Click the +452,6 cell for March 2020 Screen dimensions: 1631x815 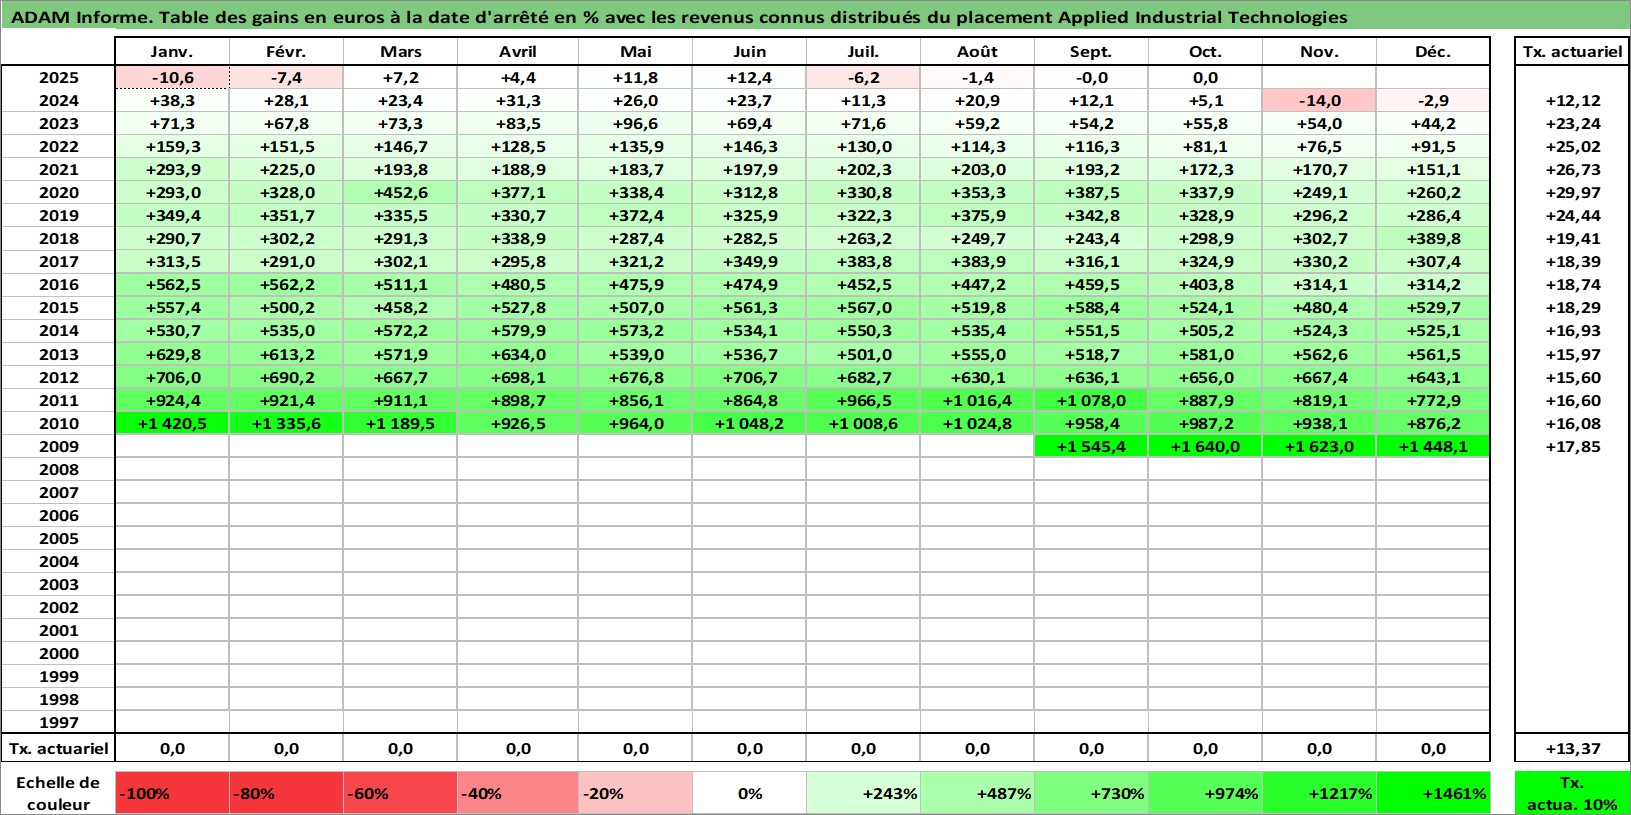click(x=400, y=192)
